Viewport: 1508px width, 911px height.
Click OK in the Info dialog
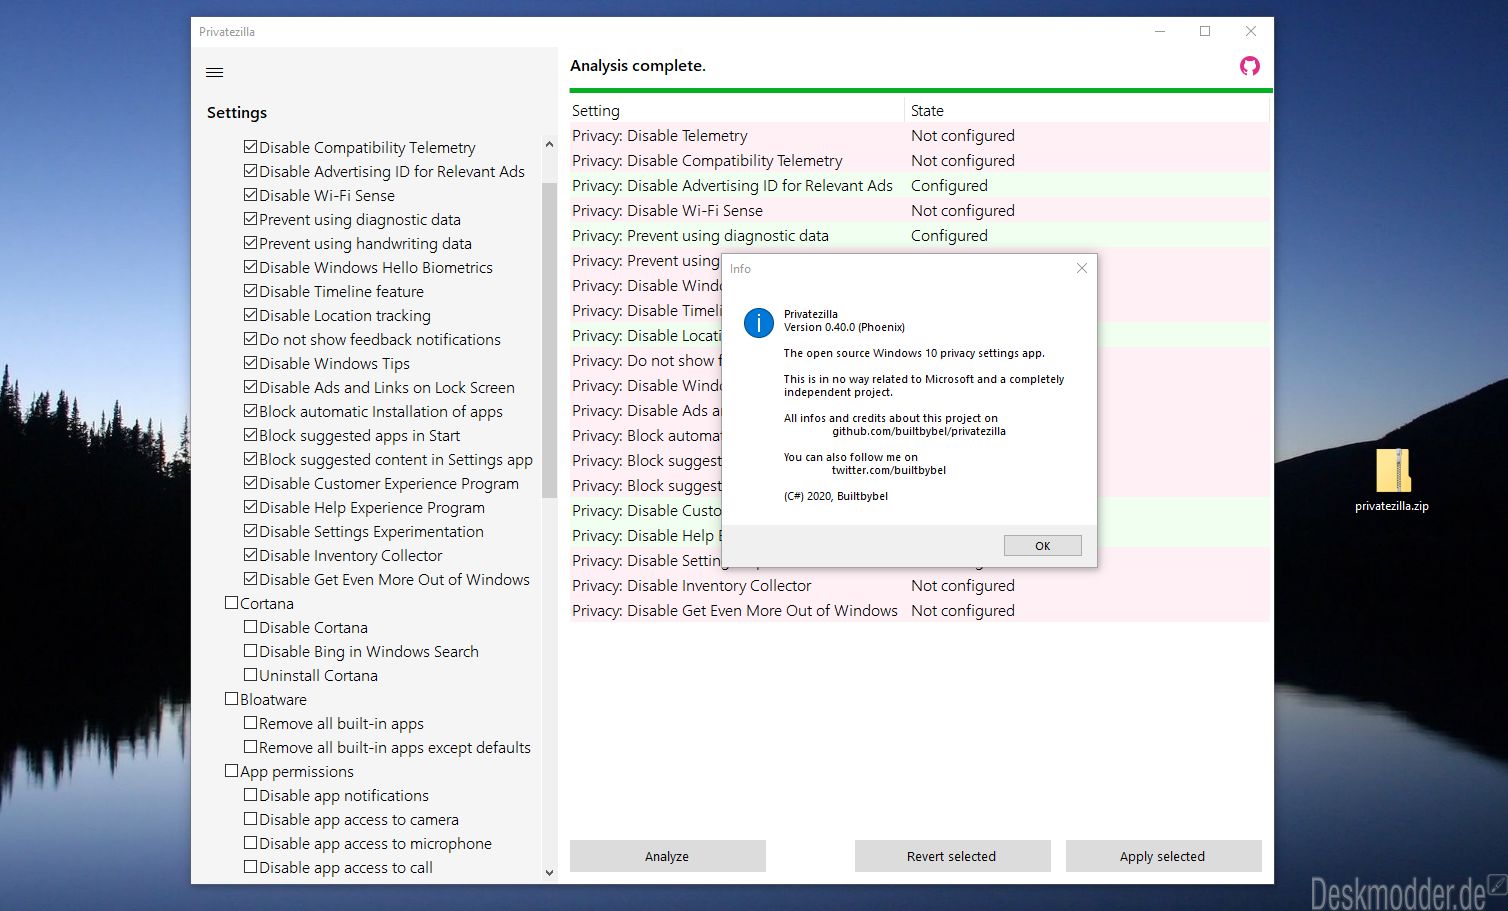[x=1043, y=546]
